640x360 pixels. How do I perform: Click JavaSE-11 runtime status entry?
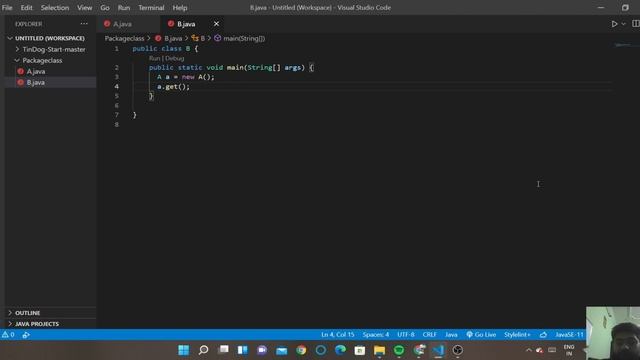569,335
